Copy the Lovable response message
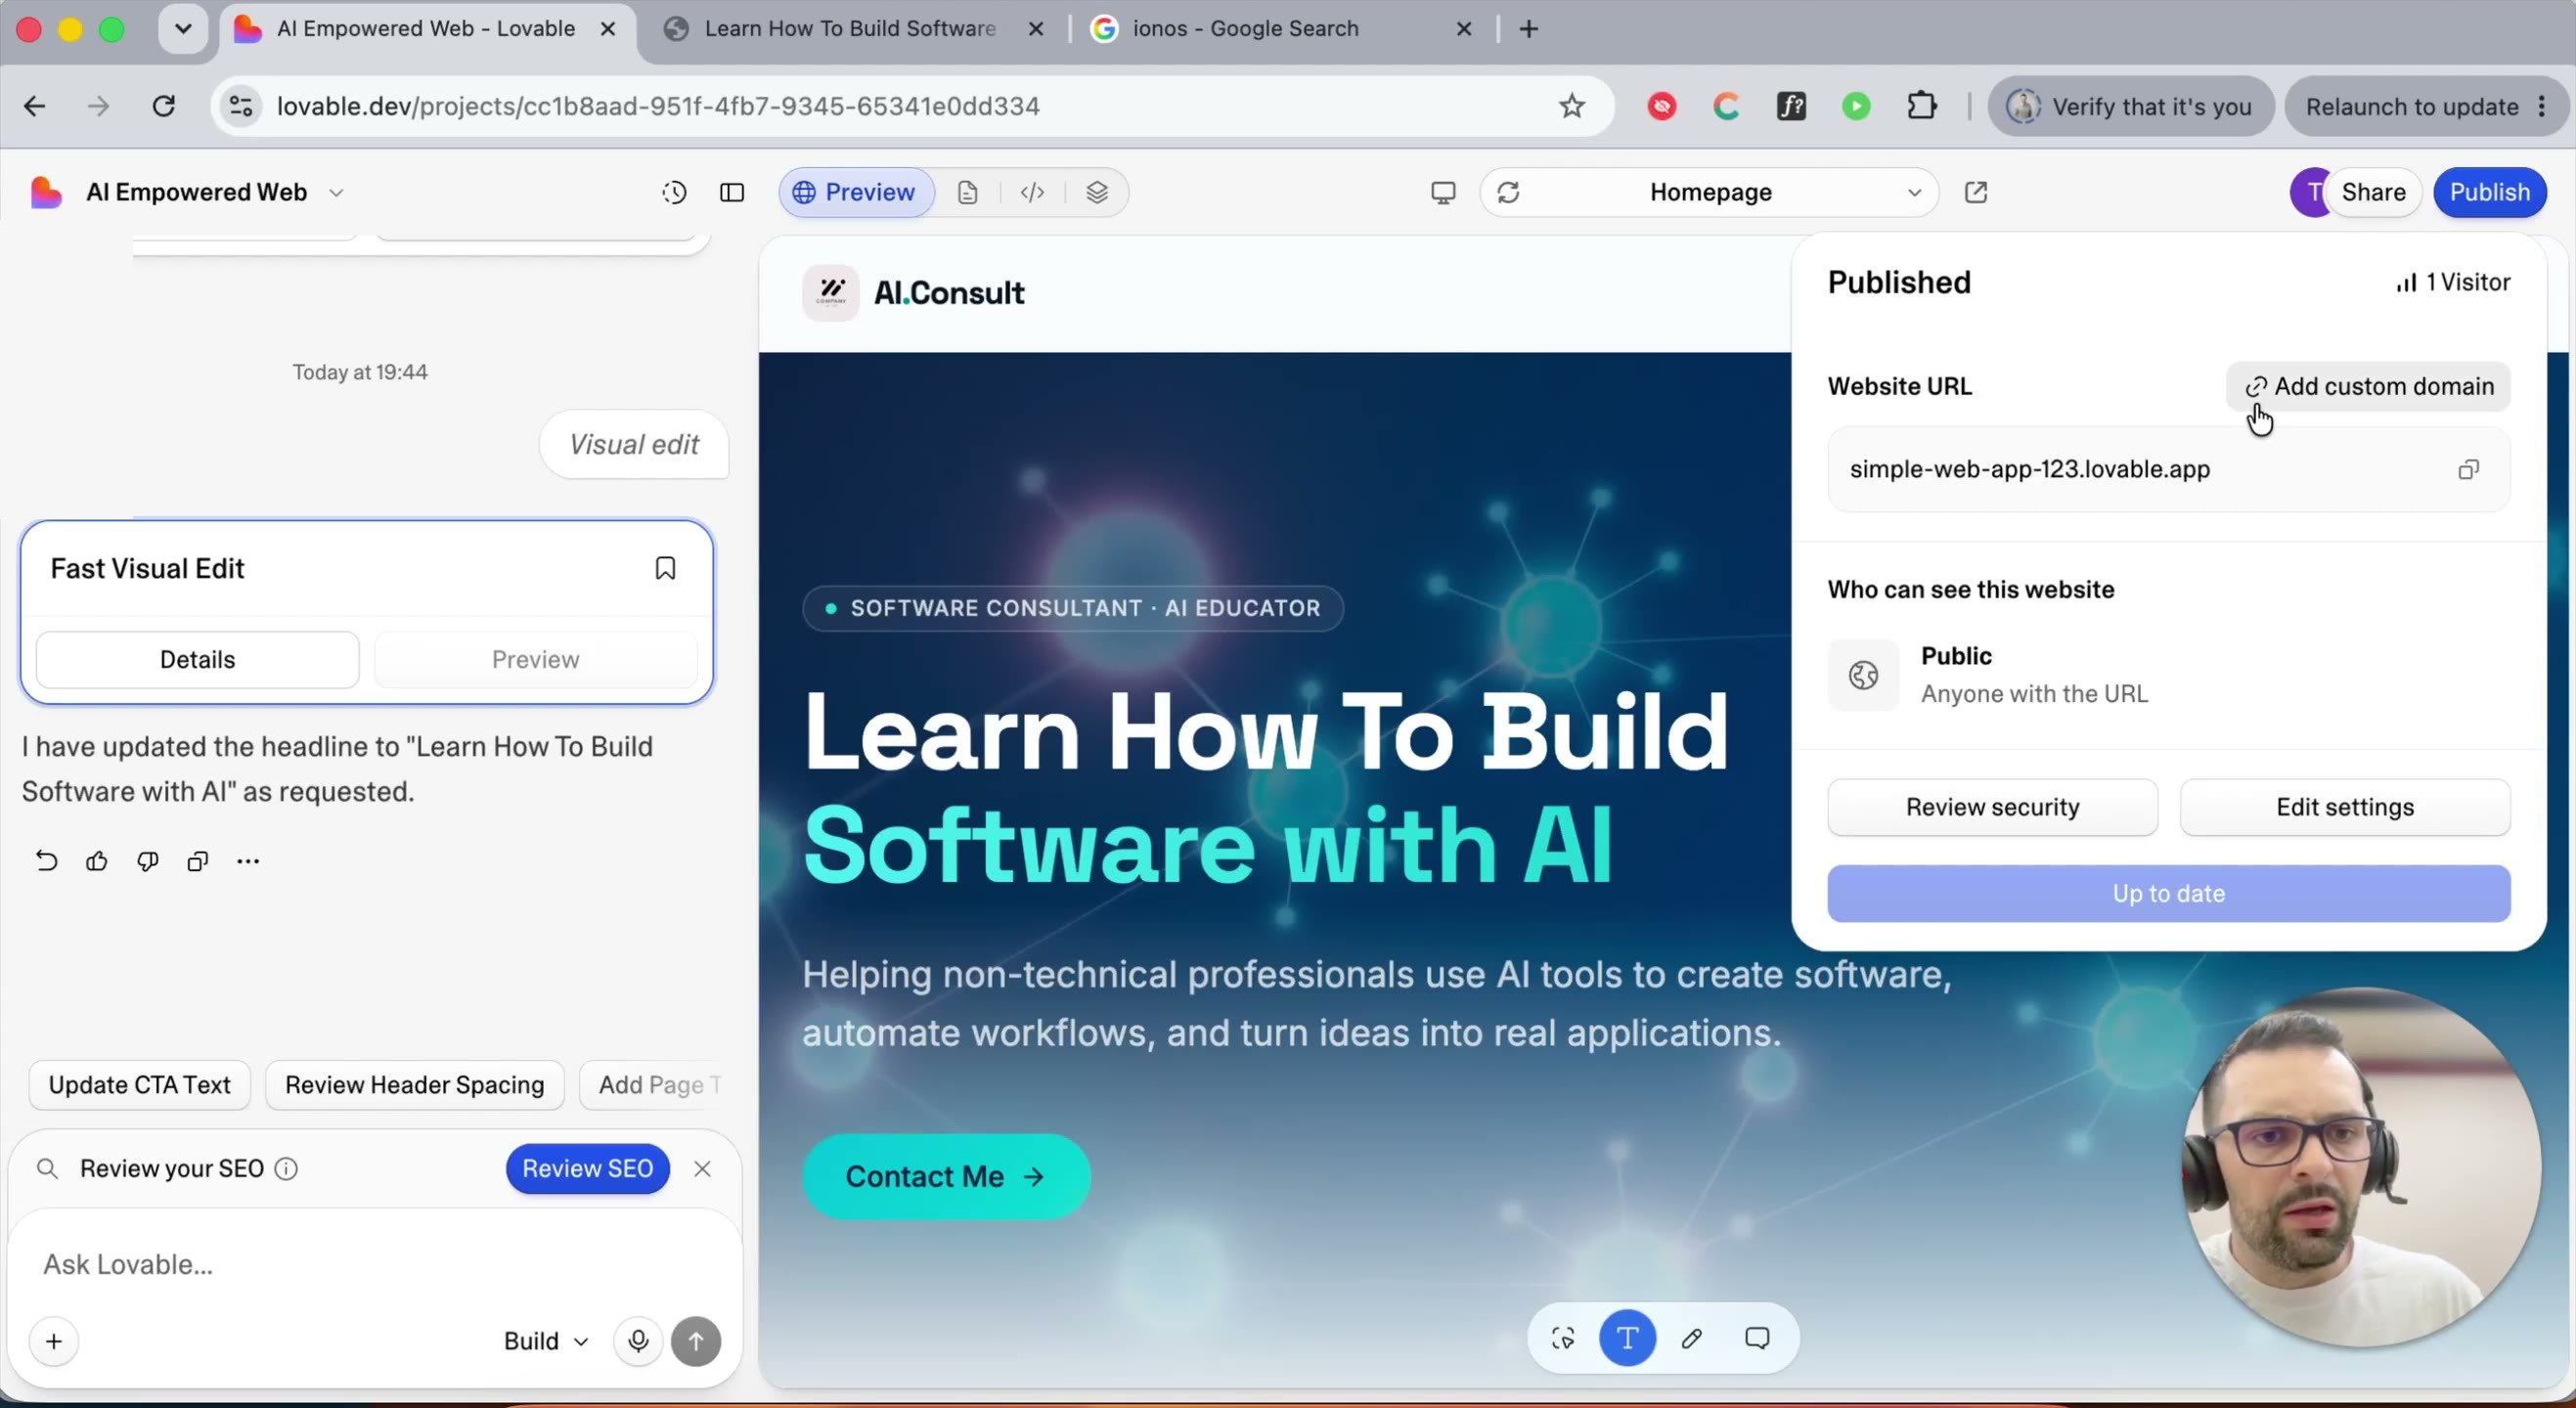The image size is (2576, 1408). [198, 861]
